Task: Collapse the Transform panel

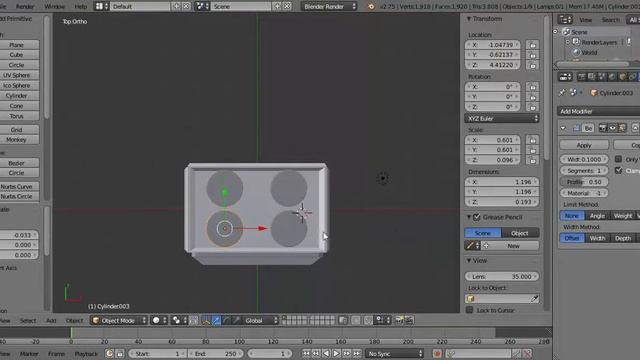Action: [469, 19]
